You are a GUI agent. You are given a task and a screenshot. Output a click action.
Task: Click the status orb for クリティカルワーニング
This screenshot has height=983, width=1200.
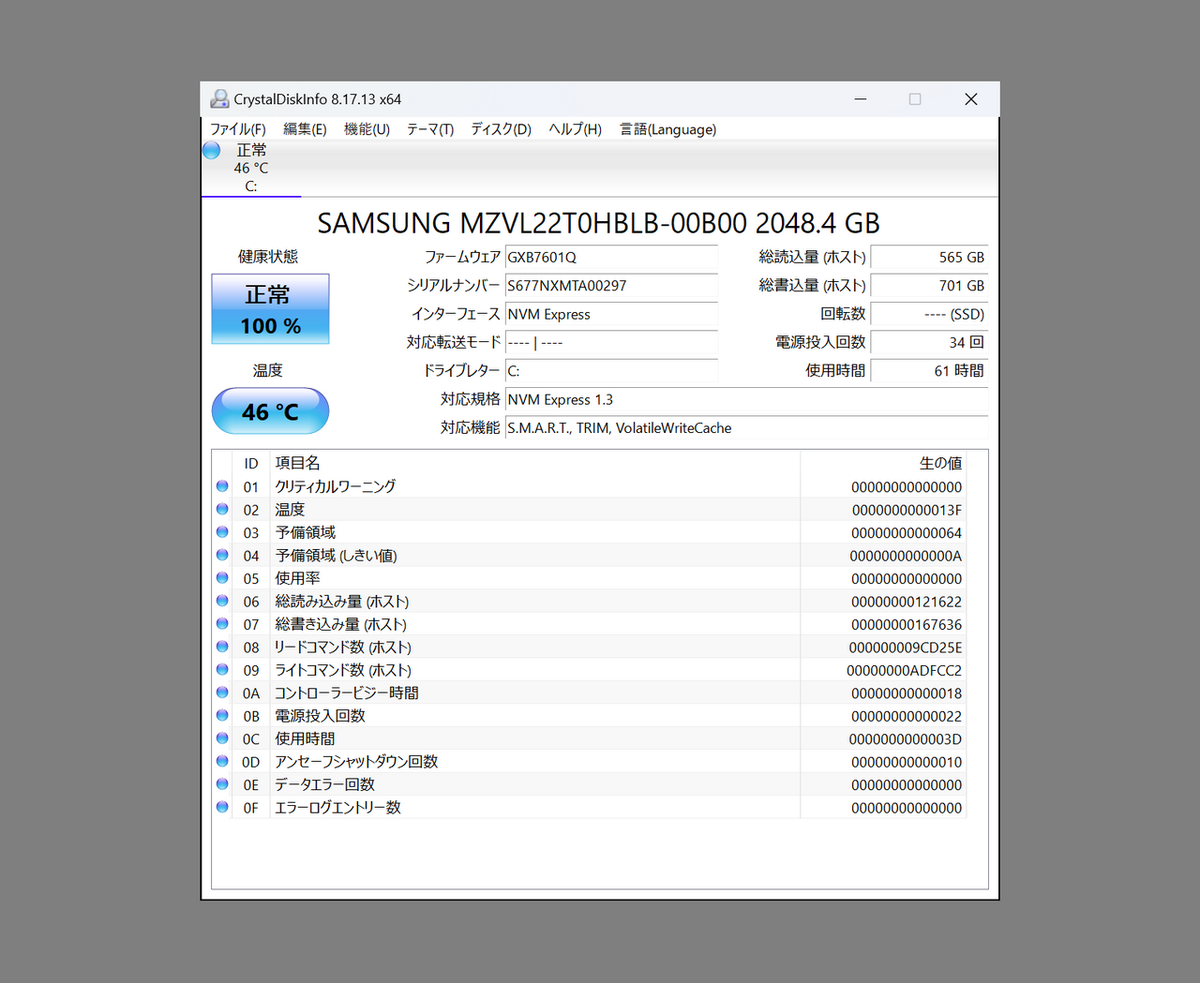pos(222,486)
